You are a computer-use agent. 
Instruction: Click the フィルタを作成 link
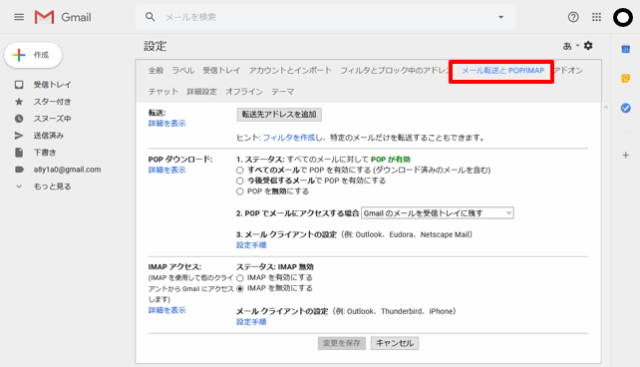[x=289, y=138]
